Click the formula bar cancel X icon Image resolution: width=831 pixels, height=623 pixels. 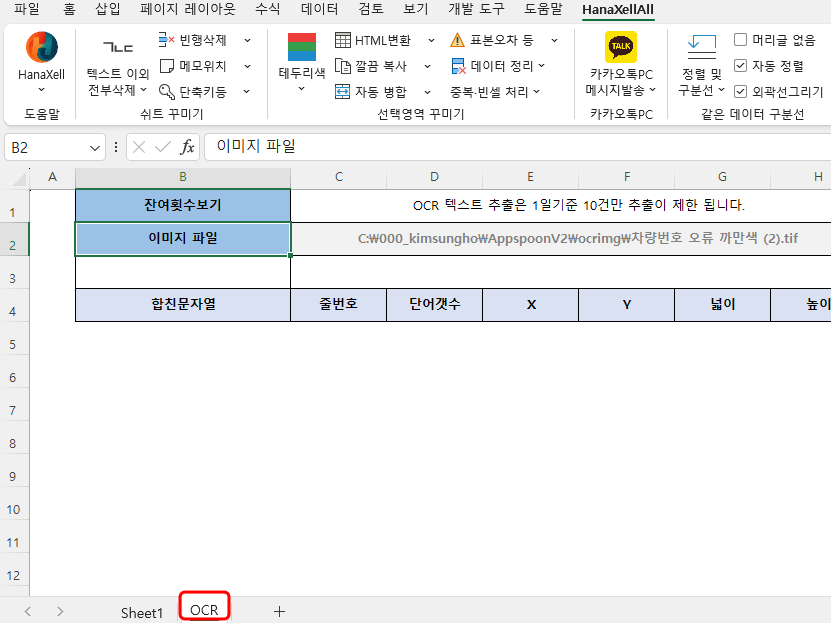click(x=139, y=147)
